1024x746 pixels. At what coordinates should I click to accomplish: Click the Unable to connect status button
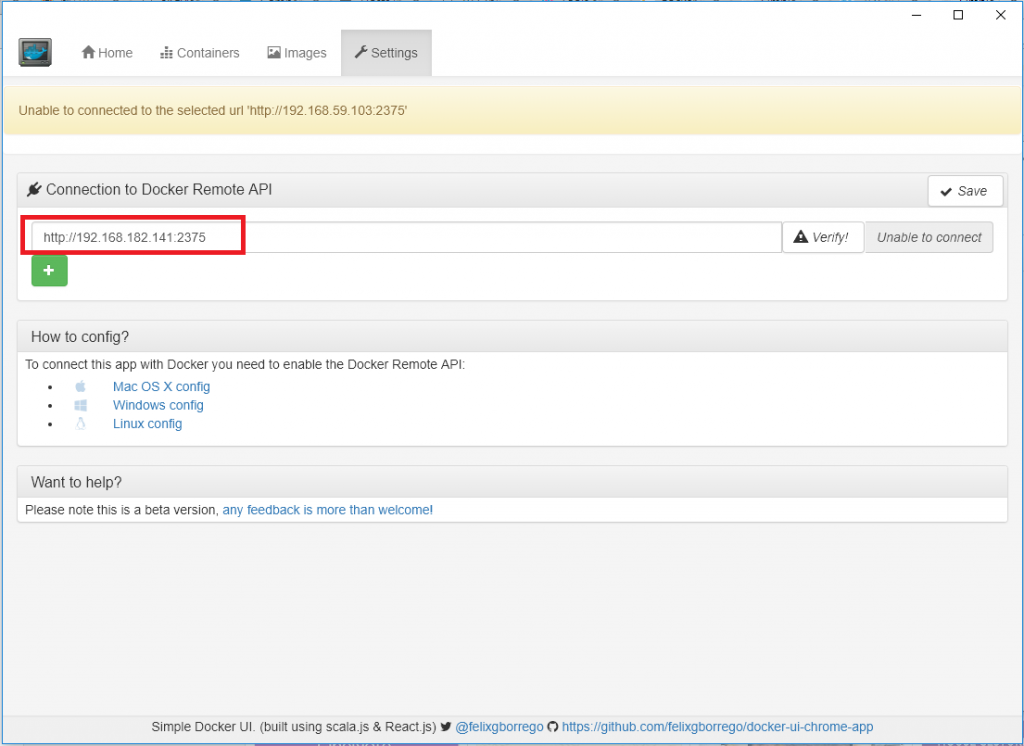(929, 237)
